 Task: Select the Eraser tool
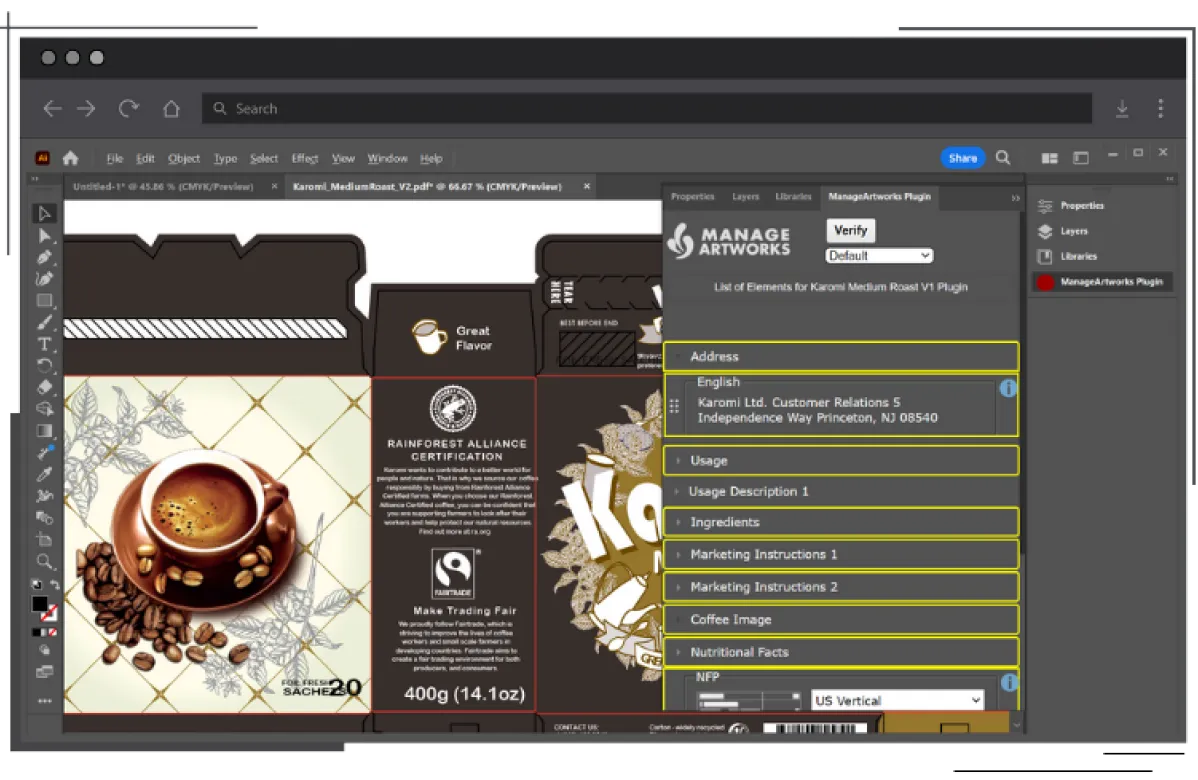[x=44, y=387]
